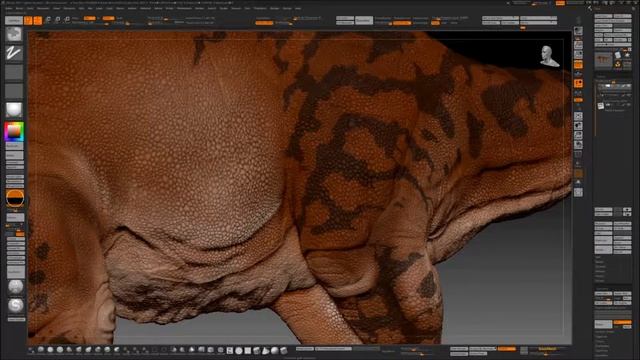This screenshot has width=640, height=360.
Task: Click the orange and black color swatch circle
Action: tap(15, 198)
